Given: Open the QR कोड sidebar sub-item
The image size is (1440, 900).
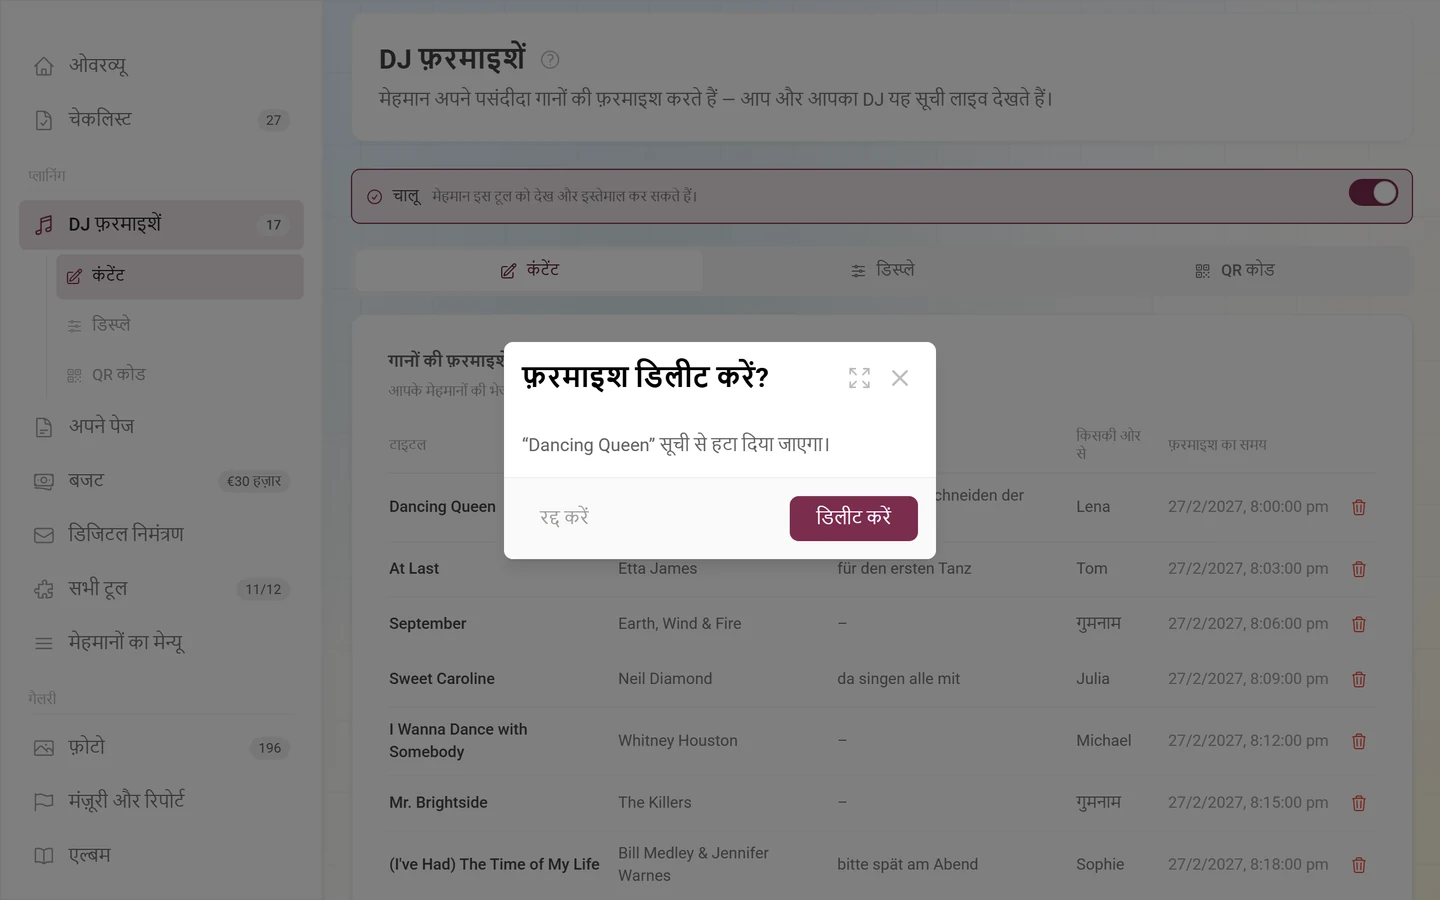Looking at the screenshot, I should [x=180, y=375].
